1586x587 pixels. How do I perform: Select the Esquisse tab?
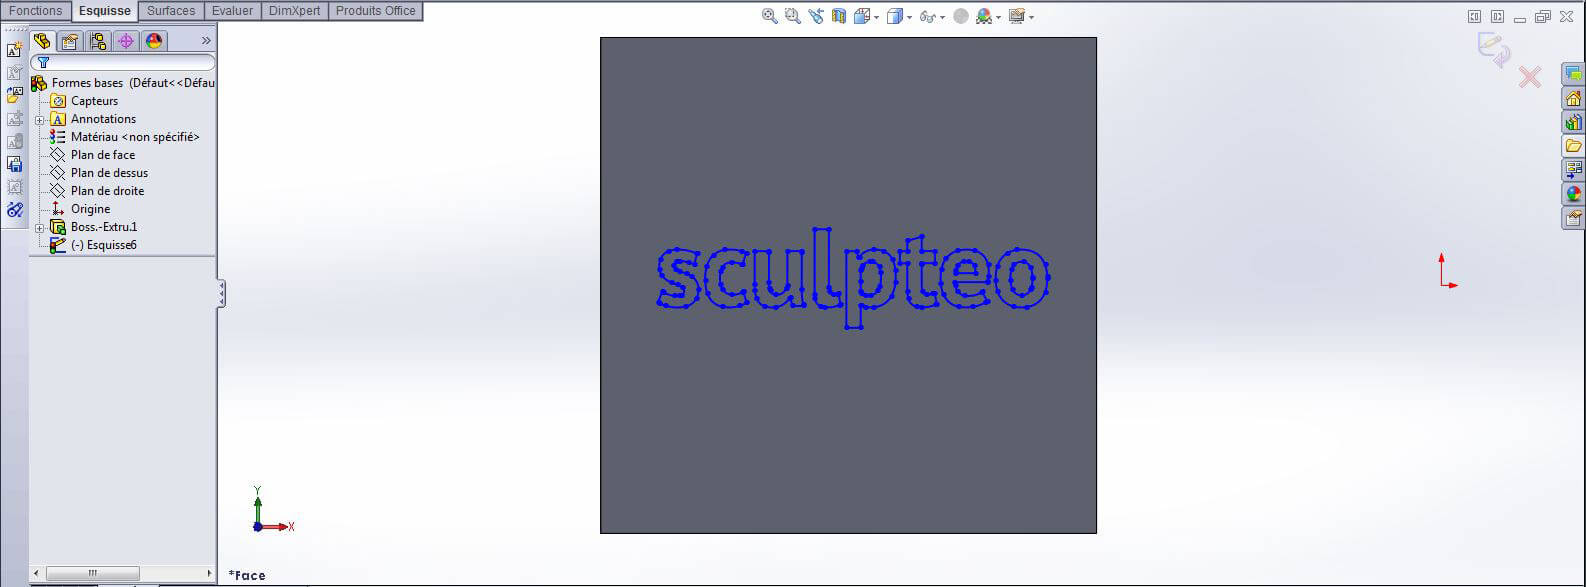(x=105, y=11)
